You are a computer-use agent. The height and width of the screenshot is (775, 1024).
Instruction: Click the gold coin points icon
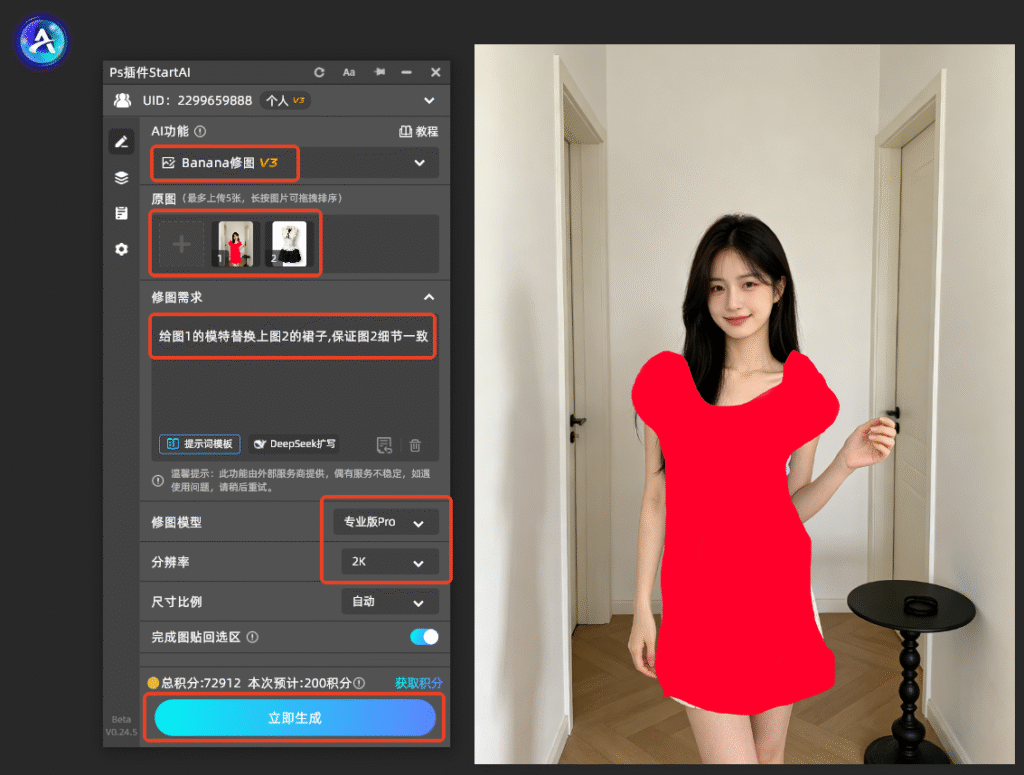[153, 683]
